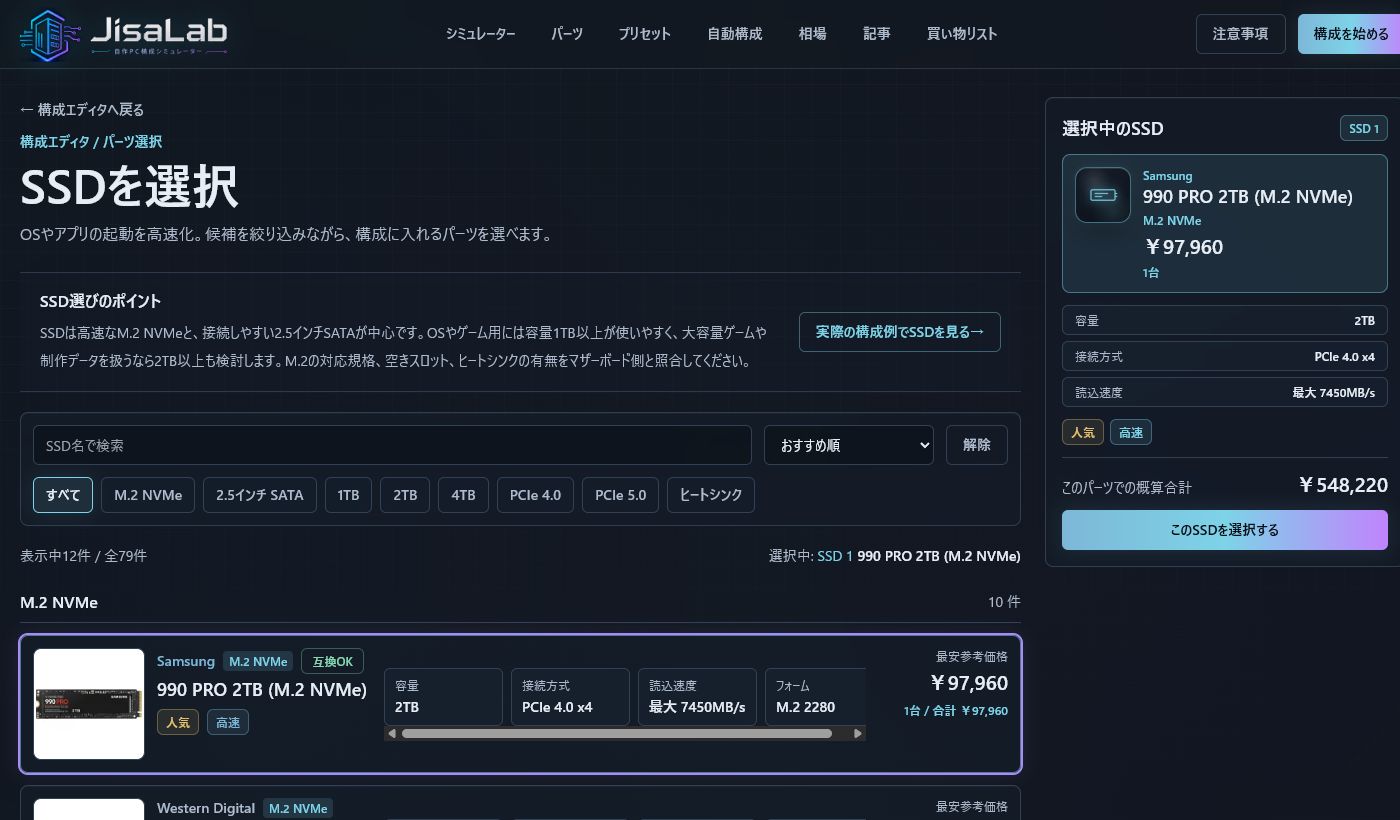This screenshot has width=1400, height=820.
Task: Toggle the 1TB filter chip
Action: [348, 495]
